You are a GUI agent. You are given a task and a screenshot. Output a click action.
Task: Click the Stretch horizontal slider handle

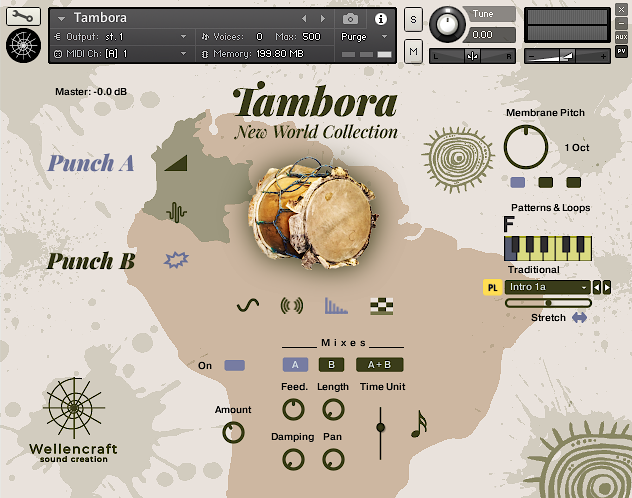tap(548, 303)
